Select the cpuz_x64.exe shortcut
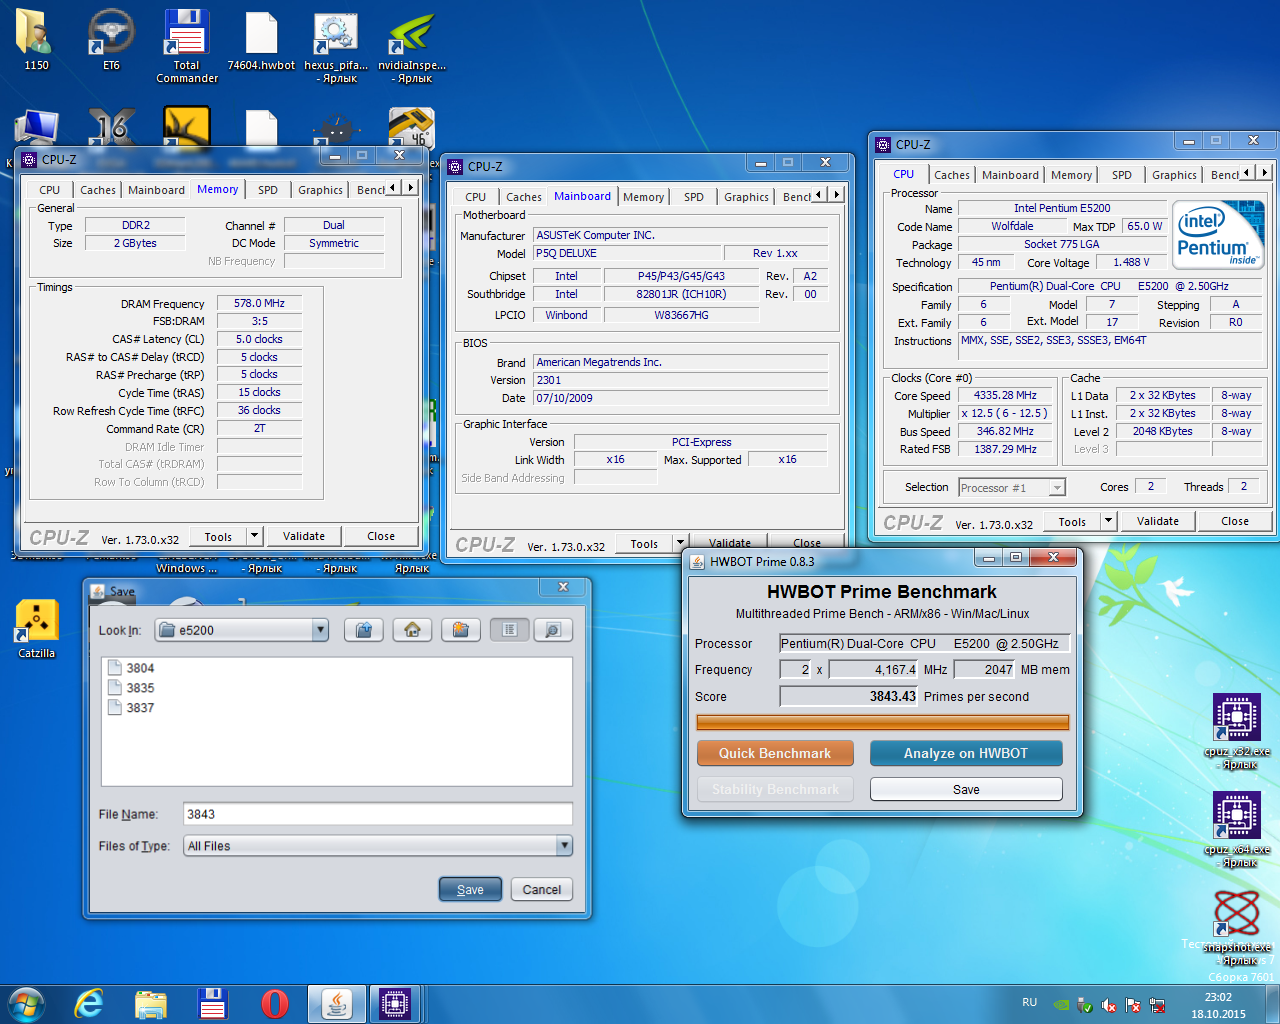Screen dimensions: 1280x1024 tap(1237, 828)
